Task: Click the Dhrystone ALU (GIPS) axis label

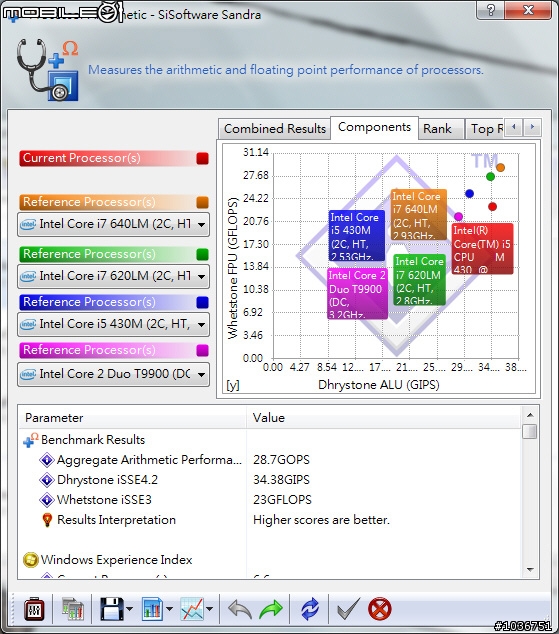Action: click(379, 385)
